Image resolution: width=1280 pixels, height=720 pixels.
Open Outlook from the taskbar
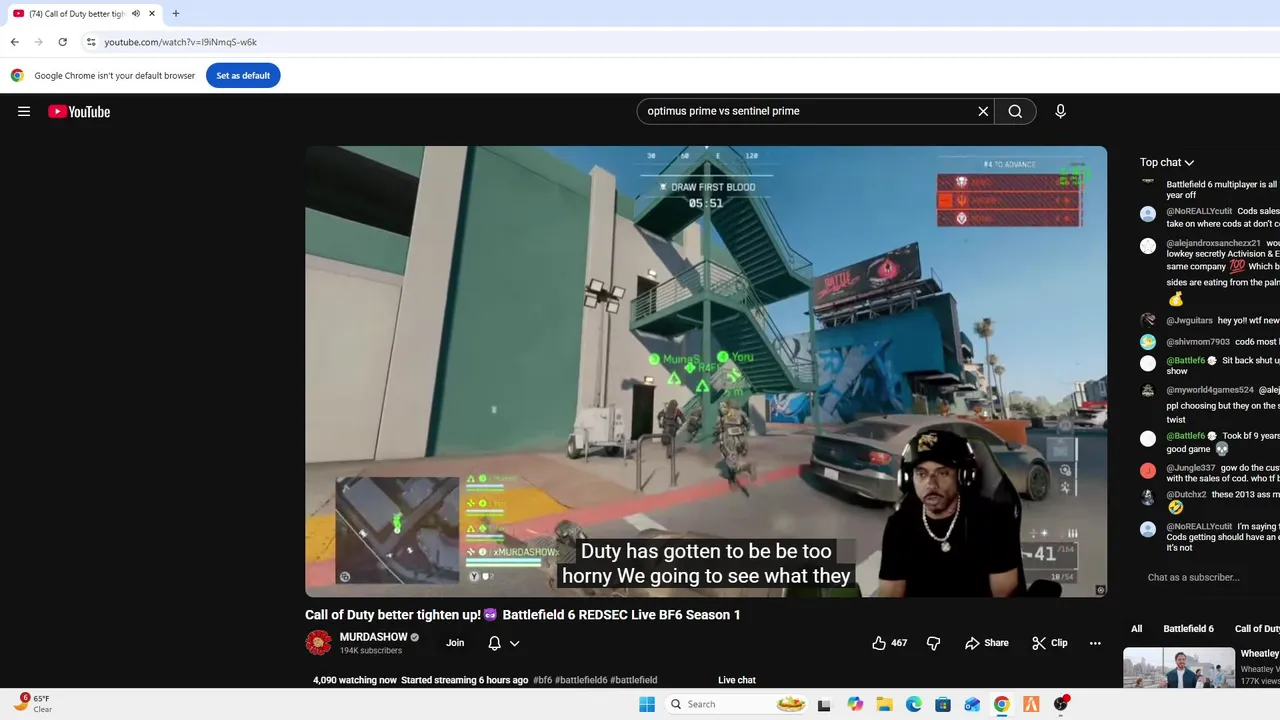tap(972, 704)
